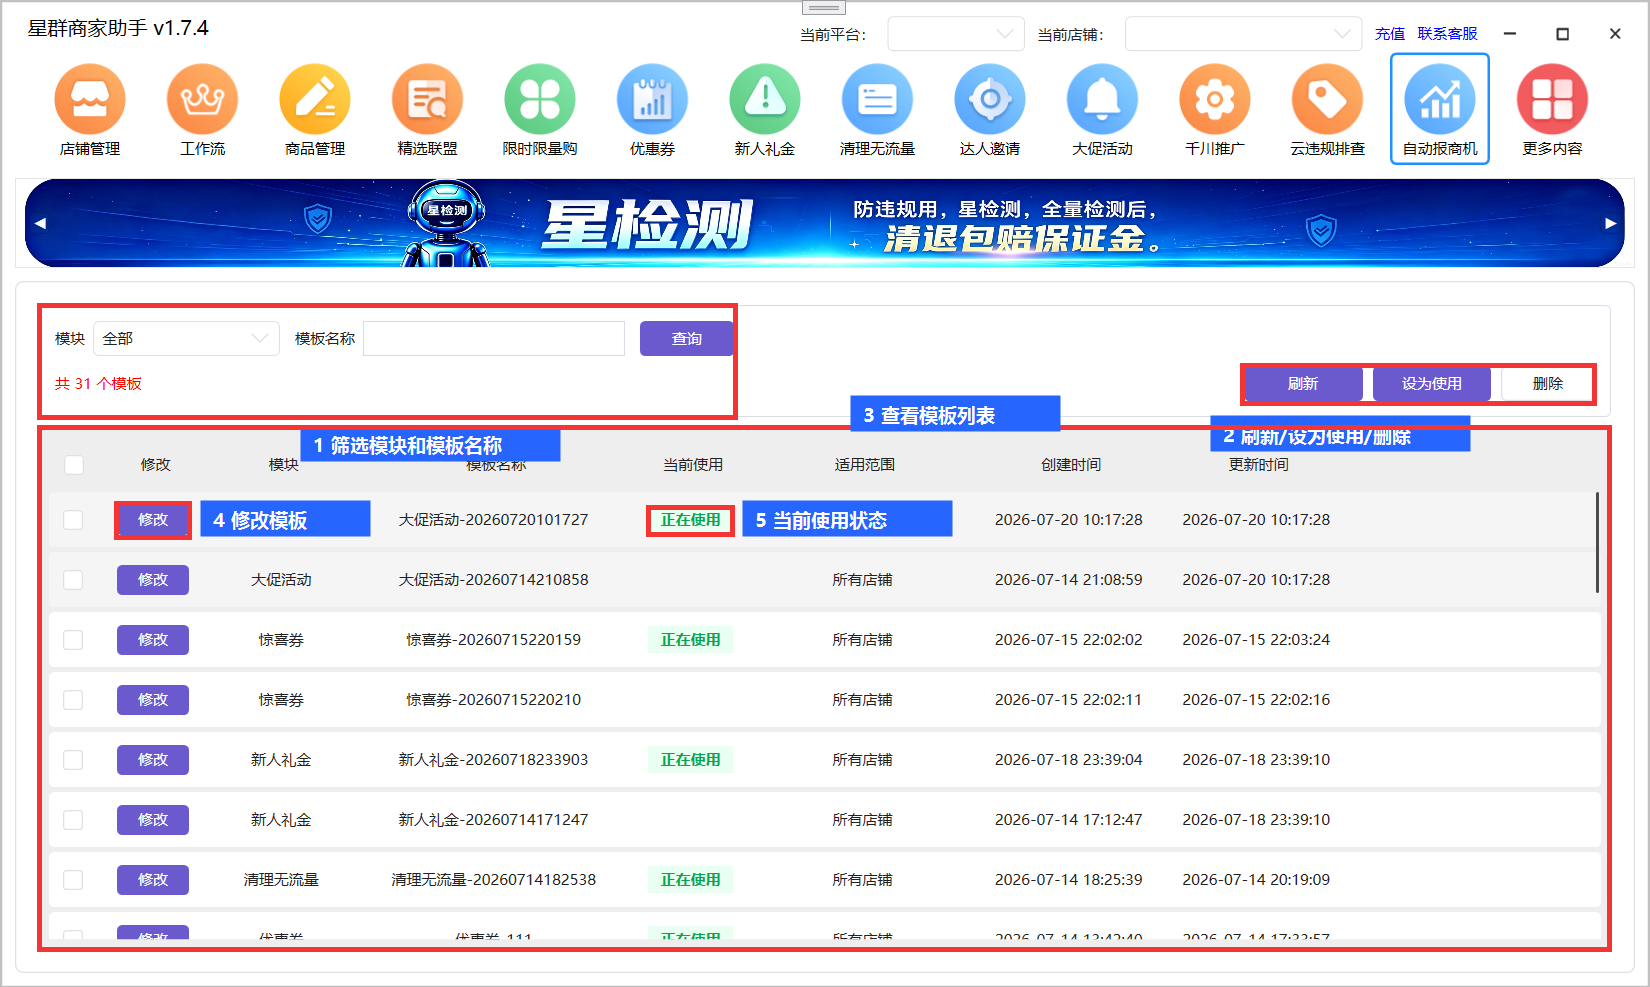Go to previous banner with left arrow
This screenshot has width=1650, height=987.
40,223
